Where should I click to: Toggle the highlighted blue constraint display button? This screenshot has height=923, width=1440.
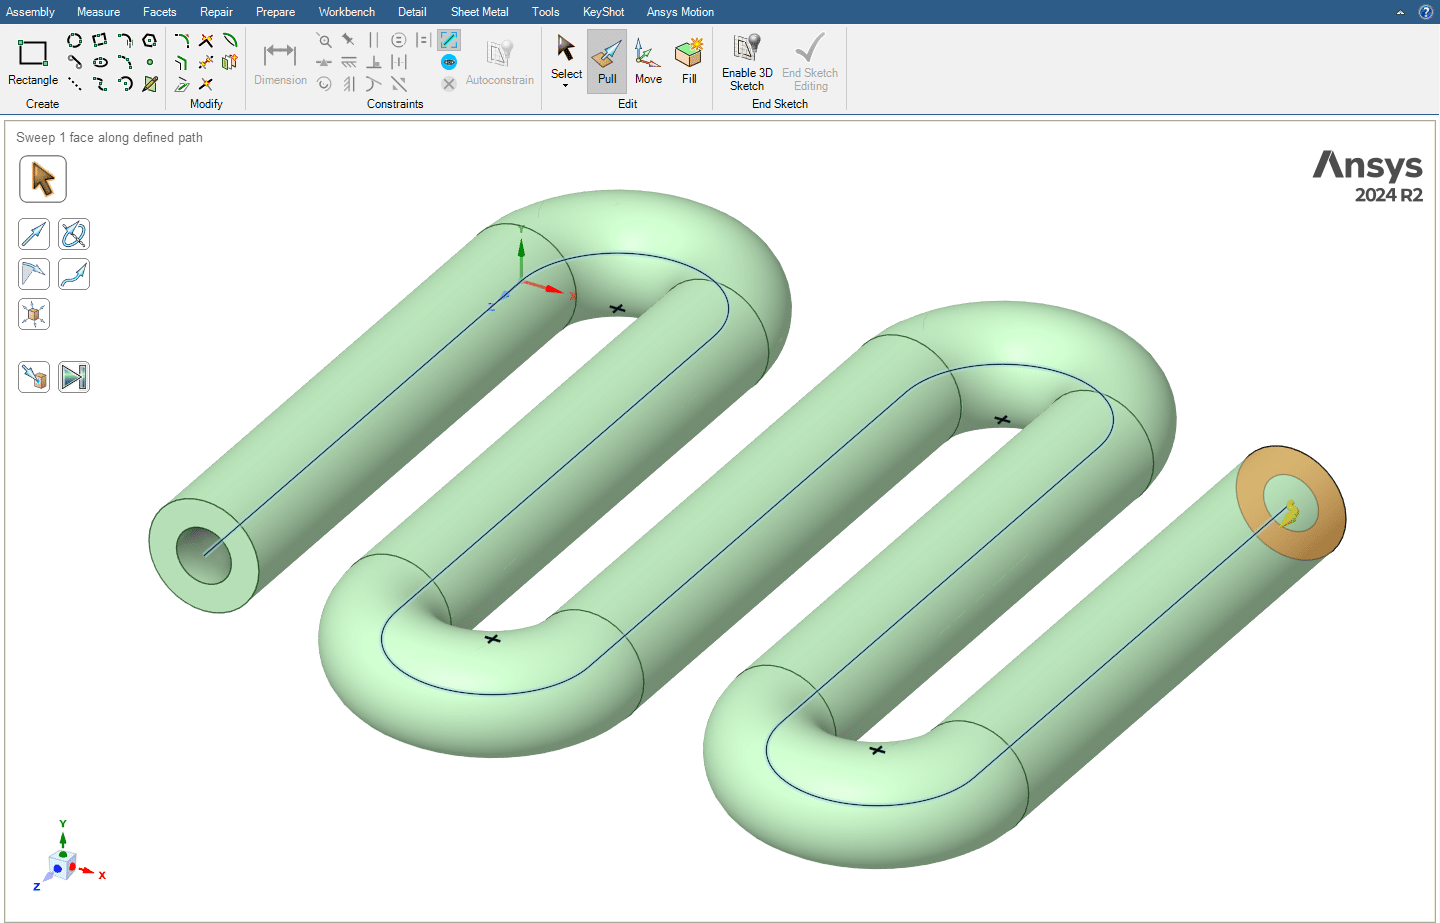point(449,40)
